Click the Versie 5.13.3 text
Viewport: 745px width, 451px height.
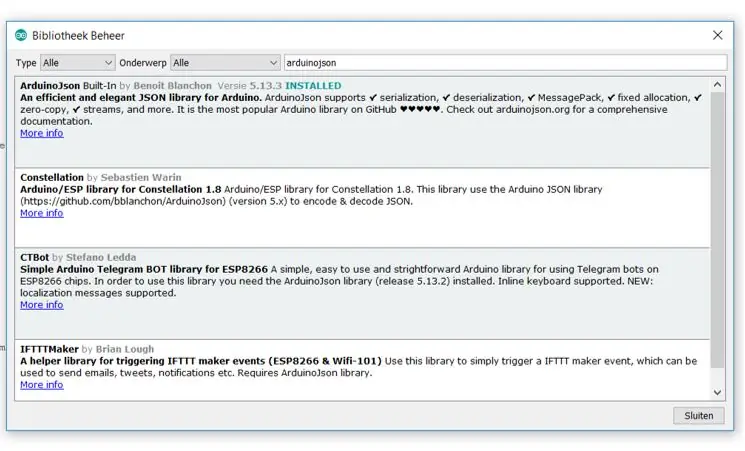[x=249, y=86]
